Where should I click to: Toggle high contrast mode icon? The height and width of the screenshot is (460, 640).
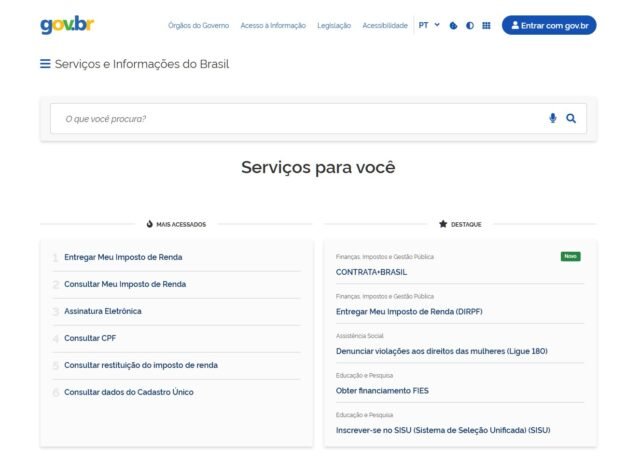pos(470,25)
